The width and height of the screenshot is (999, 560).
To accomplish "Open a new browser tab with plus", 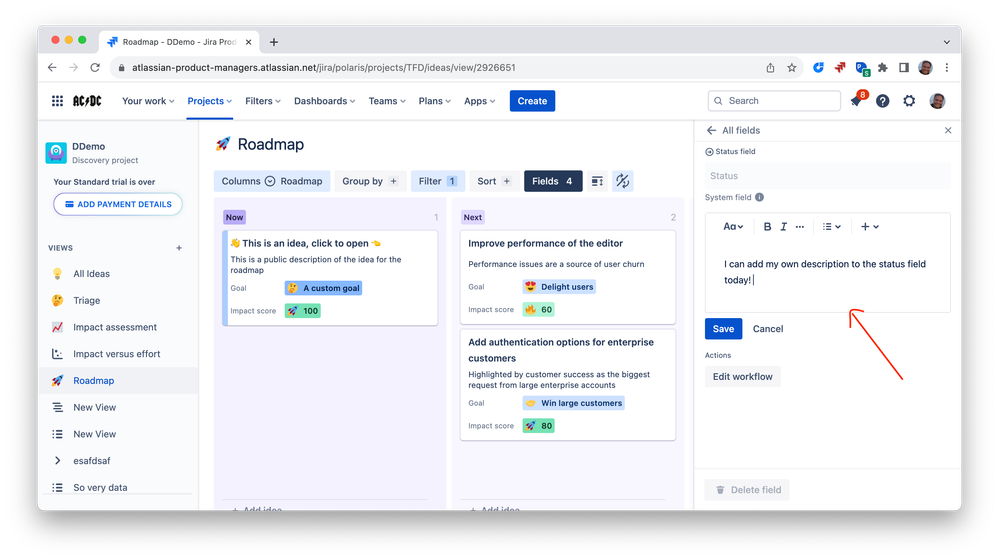I will [274, 42].
